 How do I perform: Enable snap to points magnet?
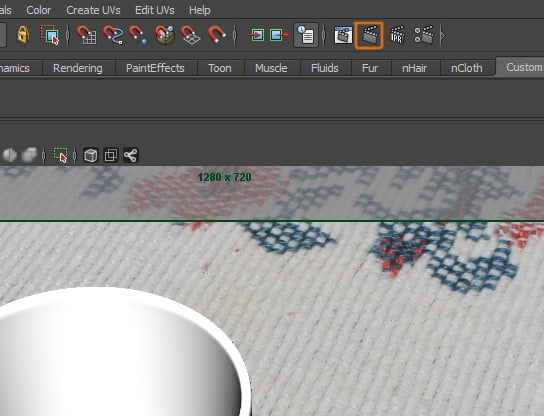(138, 35)
